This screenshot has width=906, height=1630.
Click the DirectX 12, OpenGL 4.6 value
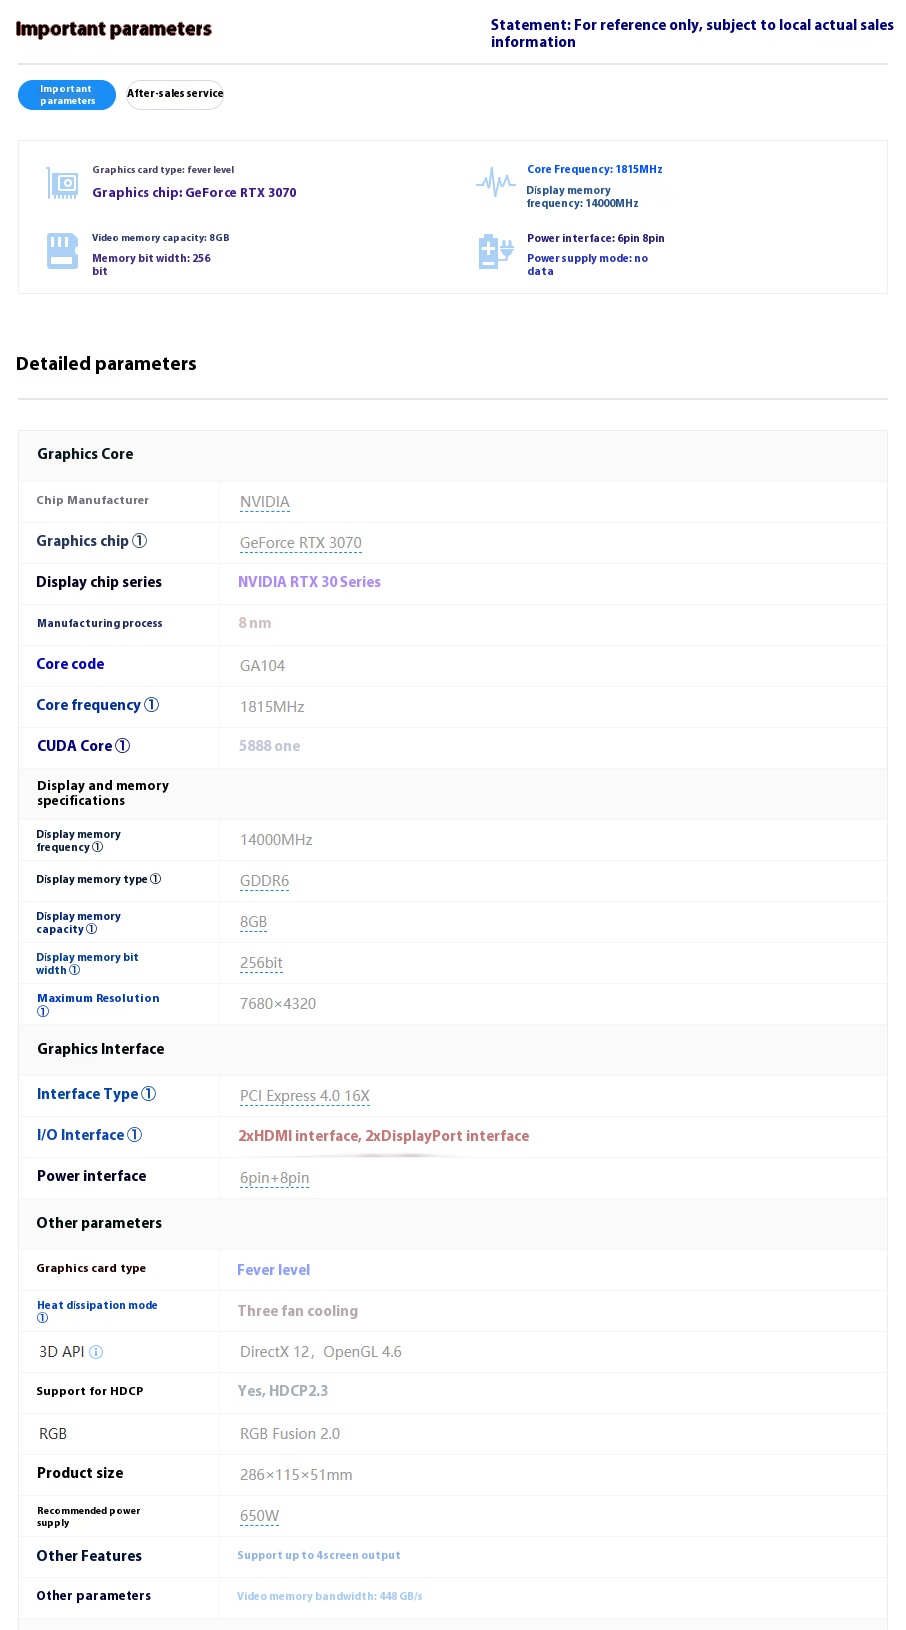click(x=321, y=1352)
